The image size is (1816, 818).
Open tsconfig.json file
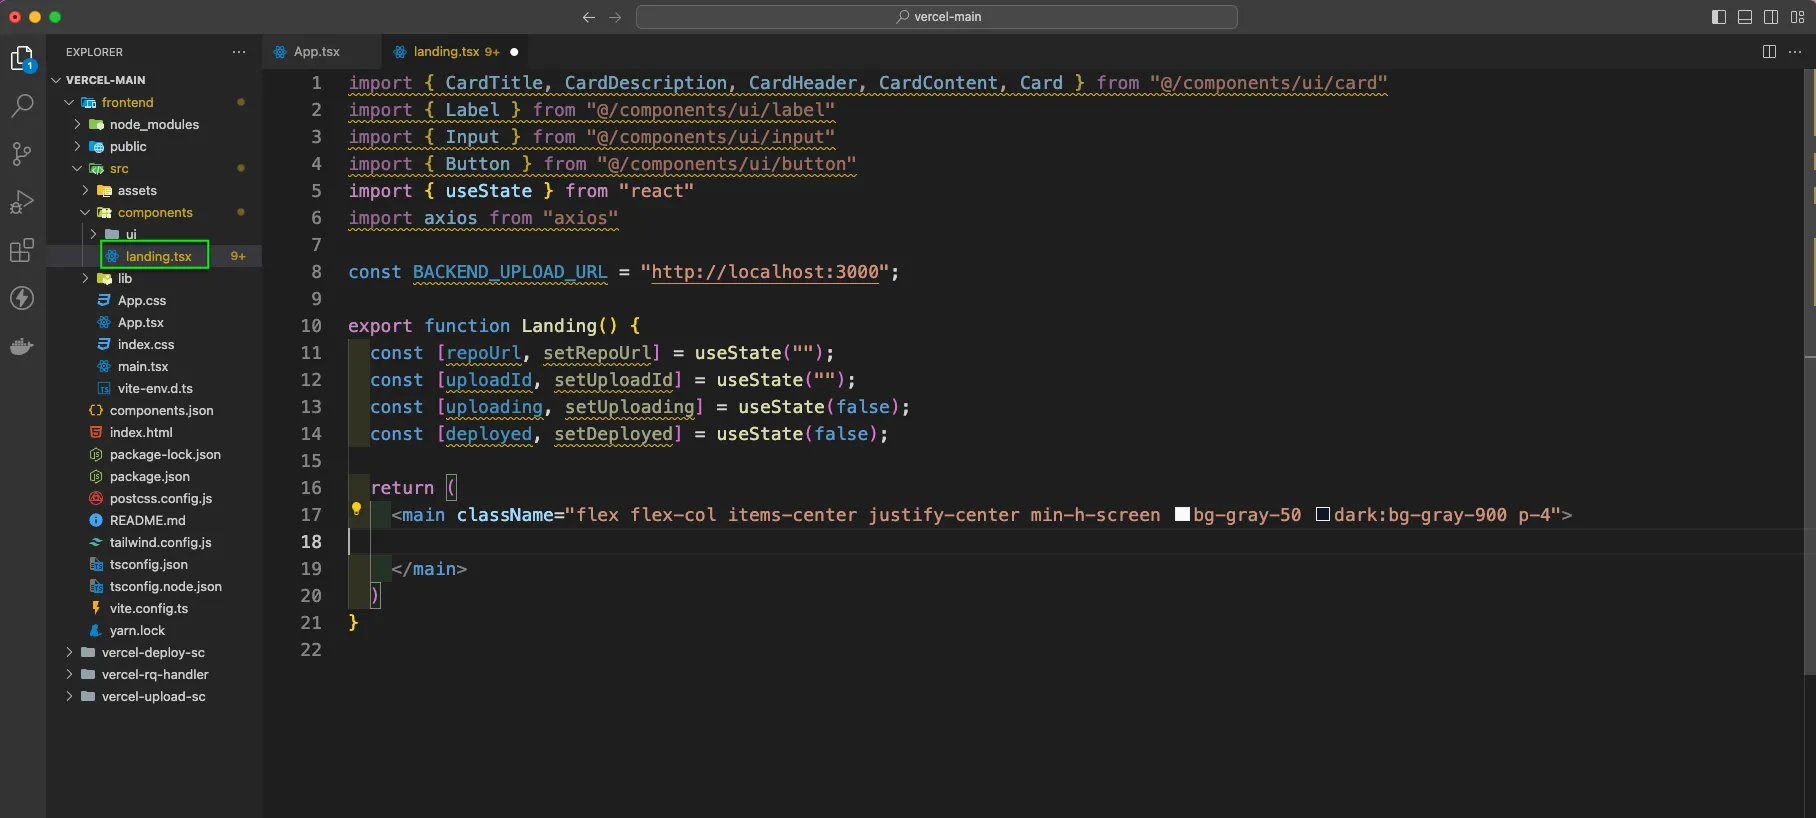149,564
